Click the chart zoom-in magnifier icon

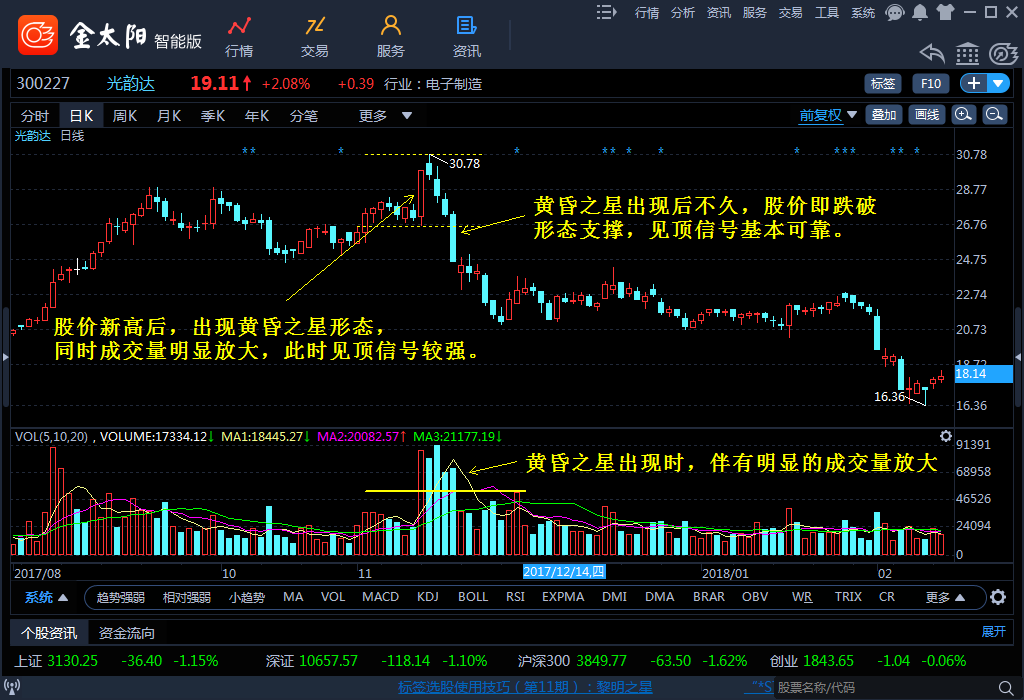[963, 115]
